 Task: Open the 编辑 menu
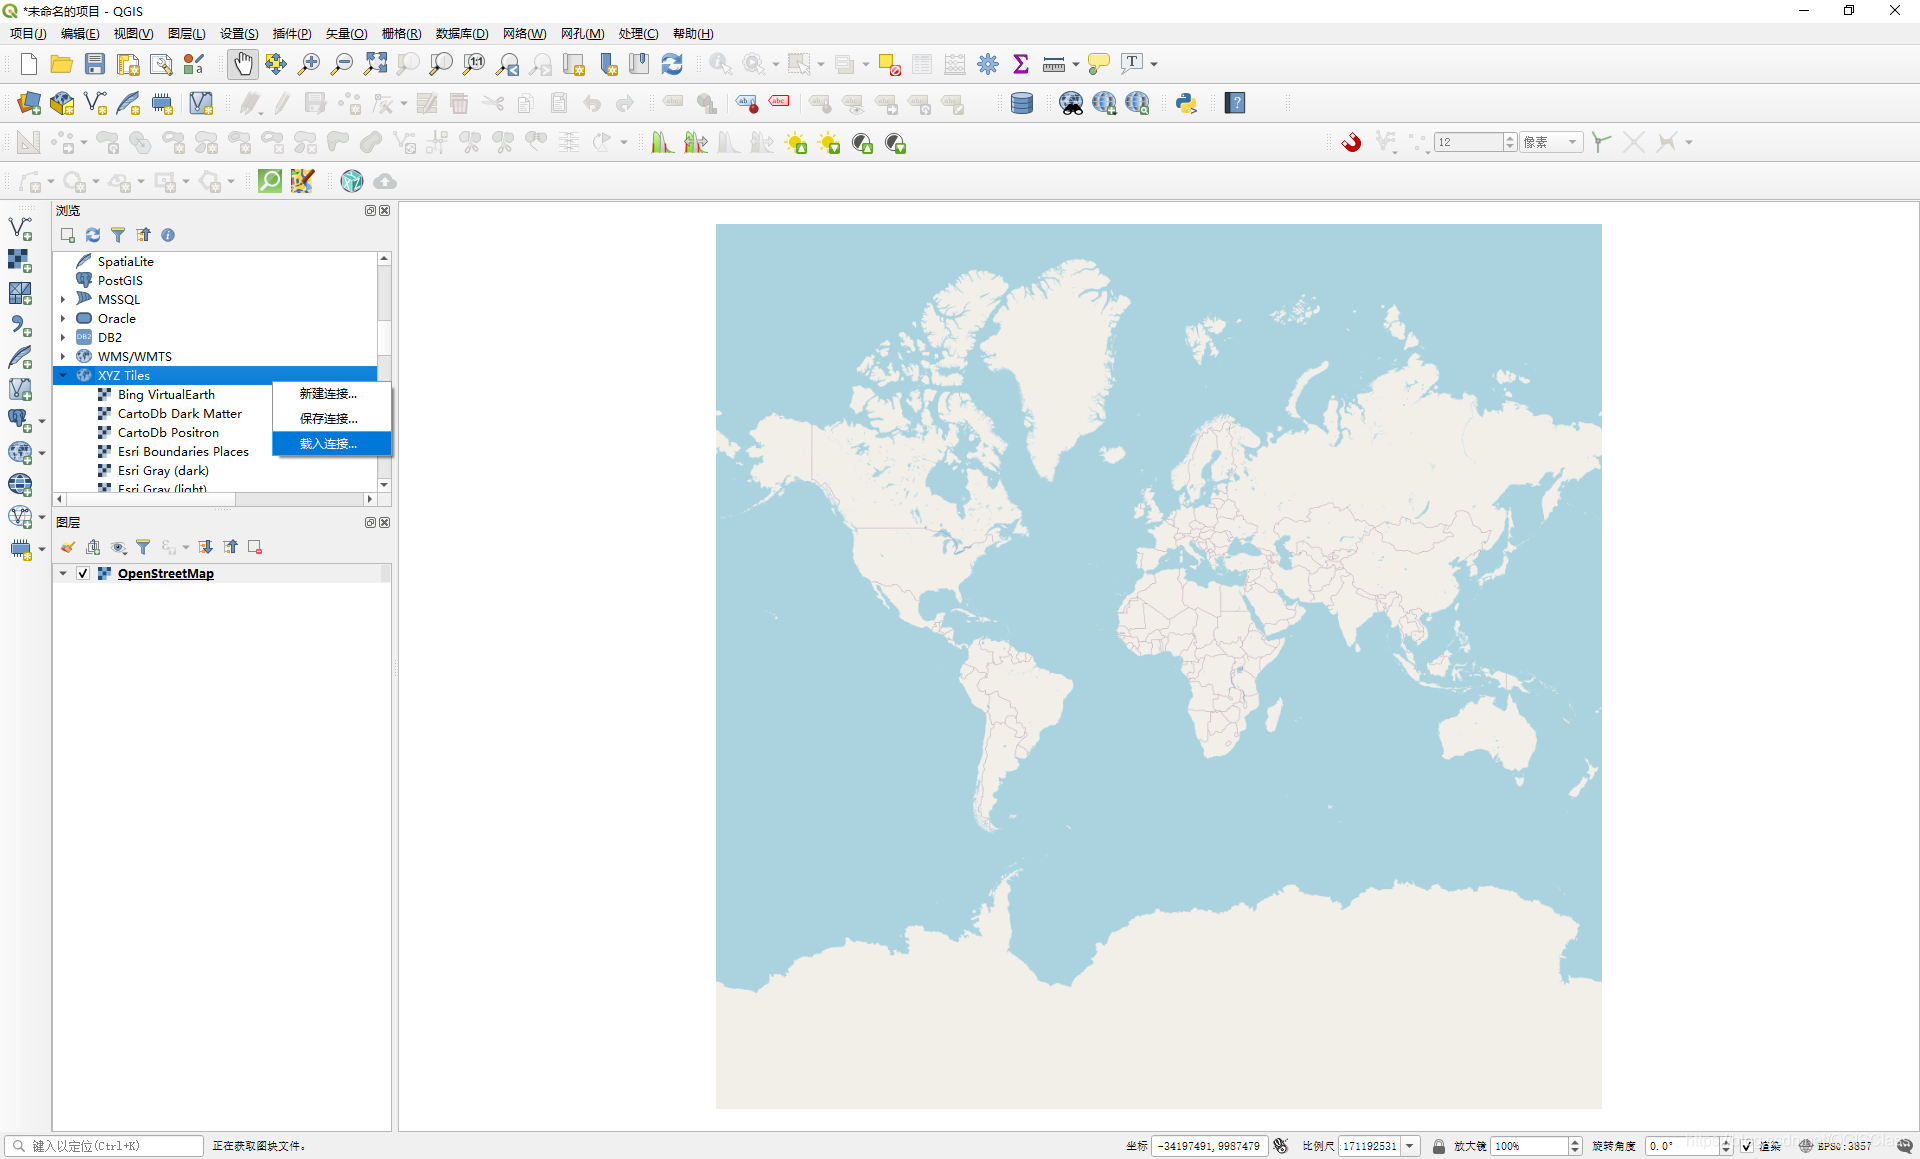pos(80,33)
